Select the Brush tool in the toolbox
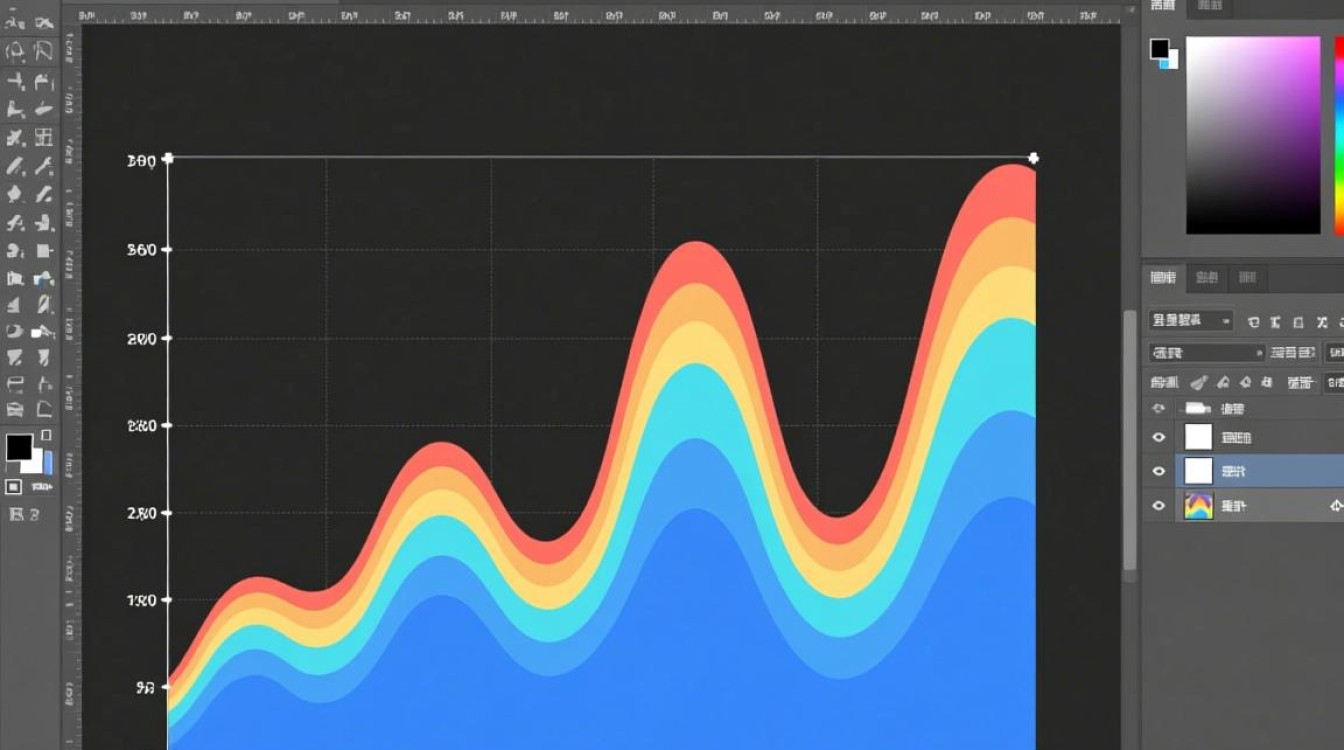 coord(16,166)
